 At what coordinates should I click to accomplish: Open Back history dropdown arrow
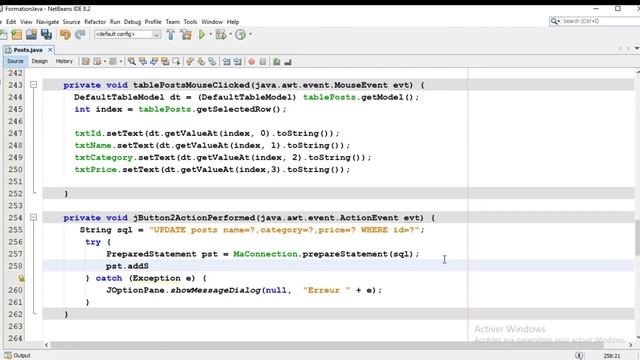click(x=105, y=62)
